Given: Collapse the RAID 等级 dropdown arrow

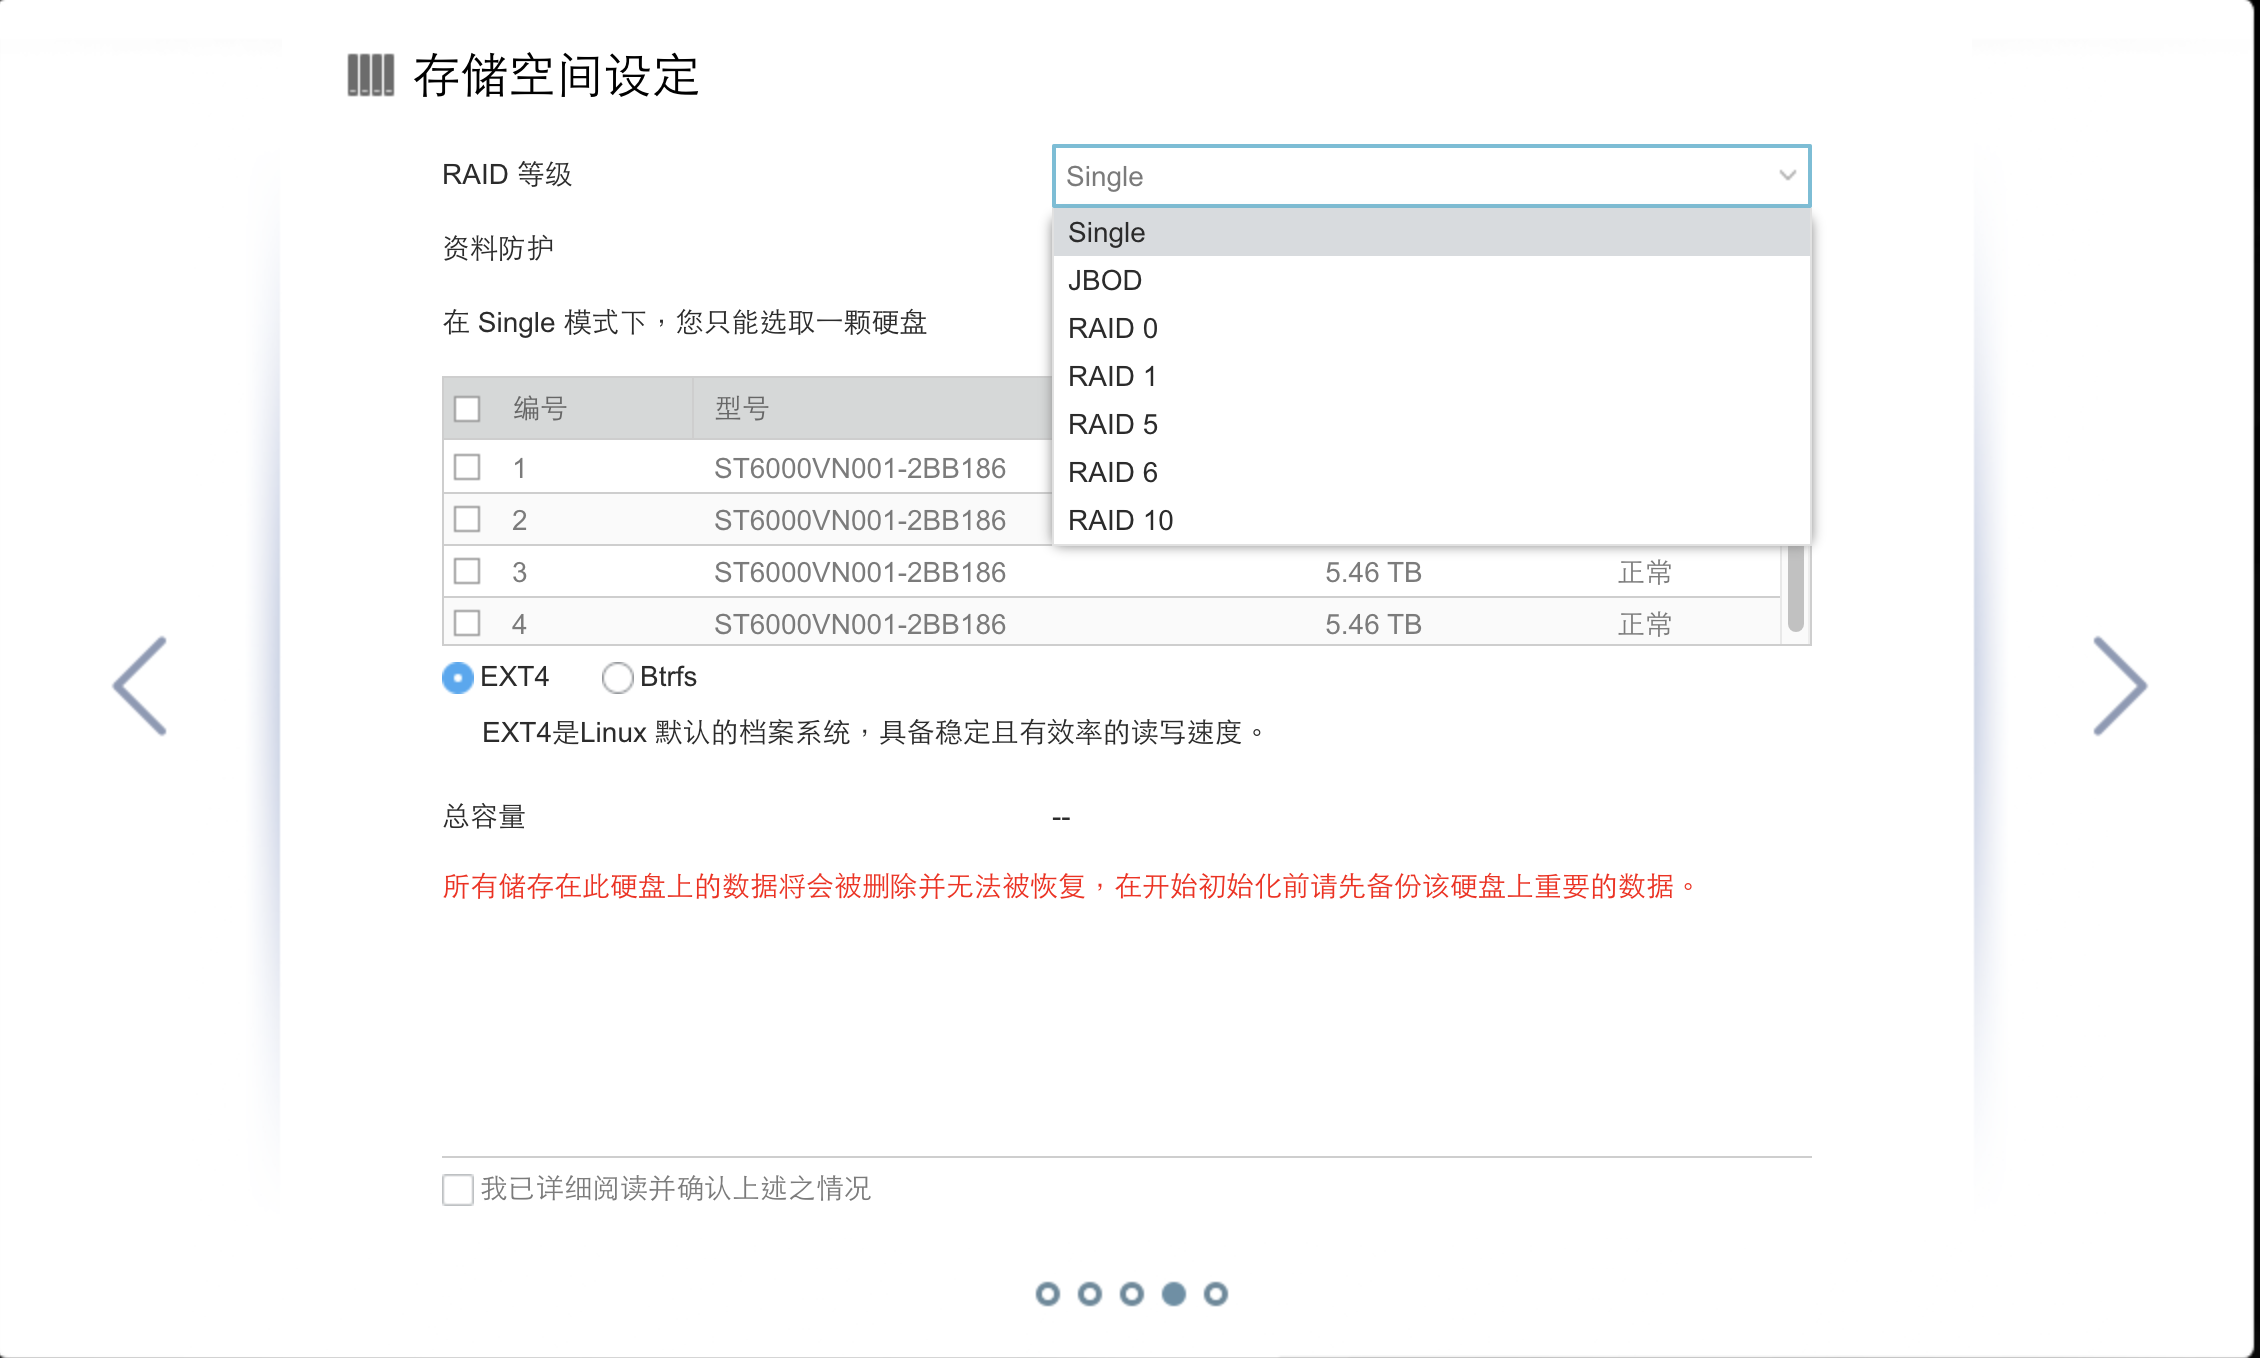Looking at the screenshot, I should (x=1787, y=176).
